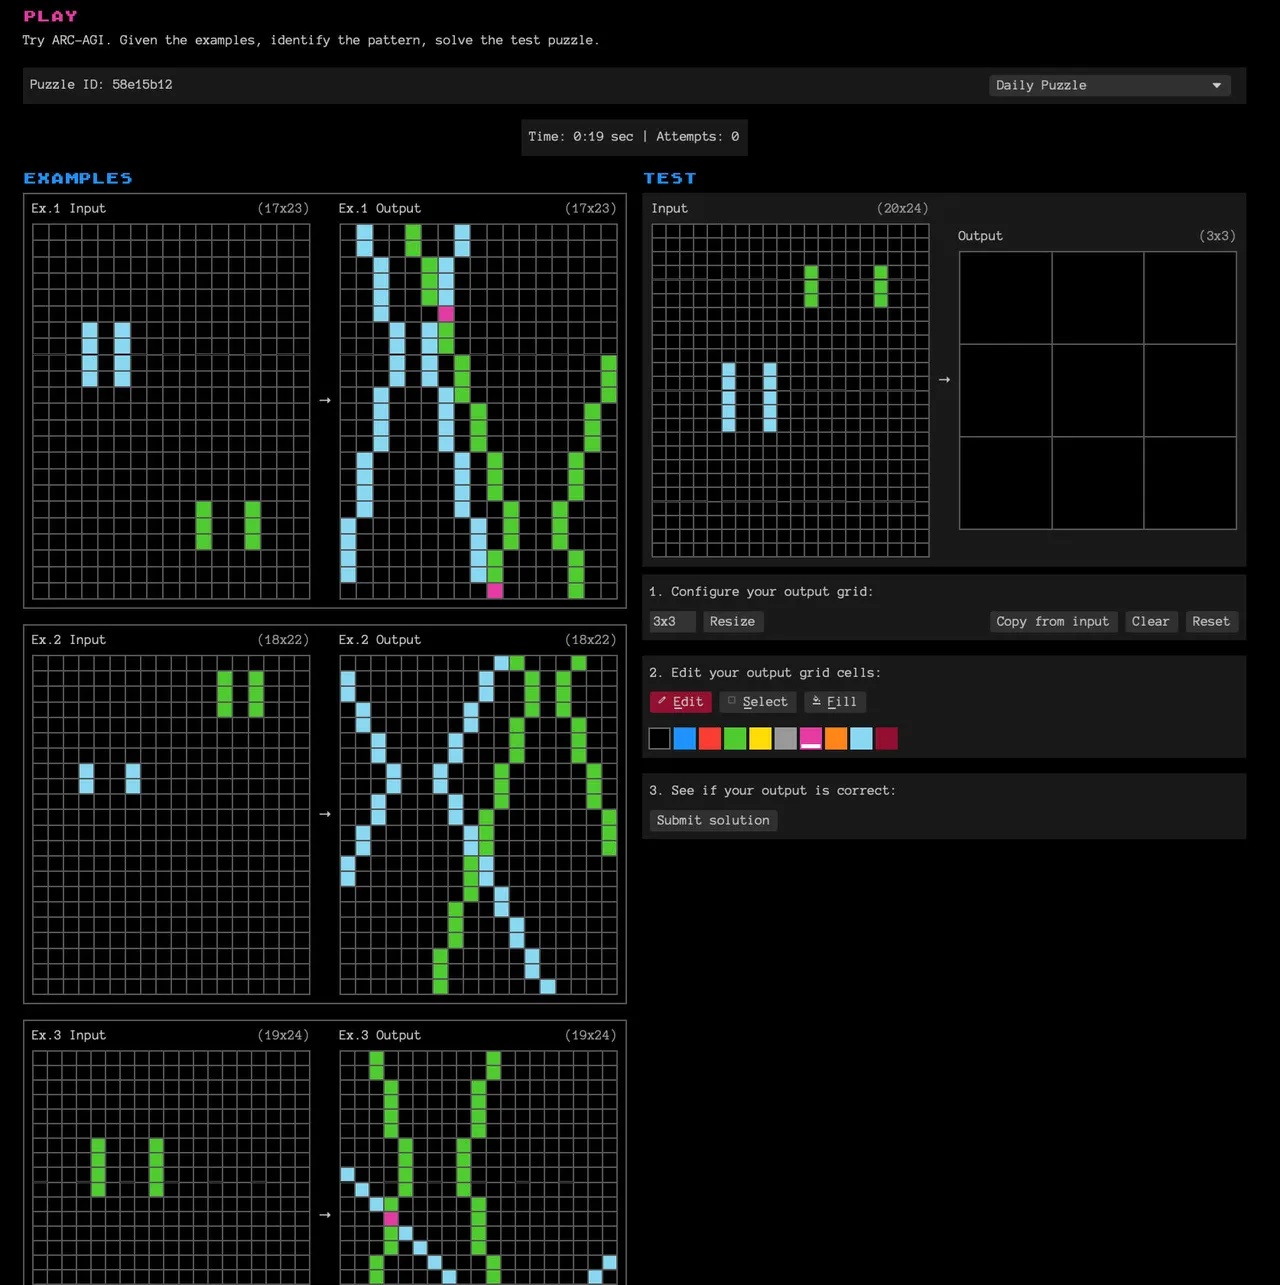The height and width of the screenshot is (1285, 1280).
Task: Pick the gray color swatch
Action: click(x=785, y=738)
